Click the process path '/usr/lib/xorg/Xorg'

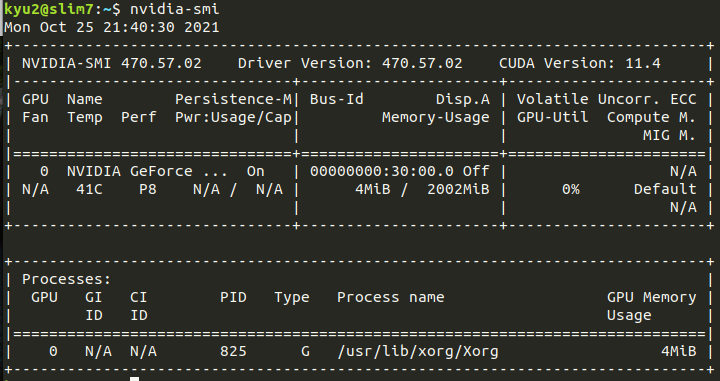click(418, 352)
